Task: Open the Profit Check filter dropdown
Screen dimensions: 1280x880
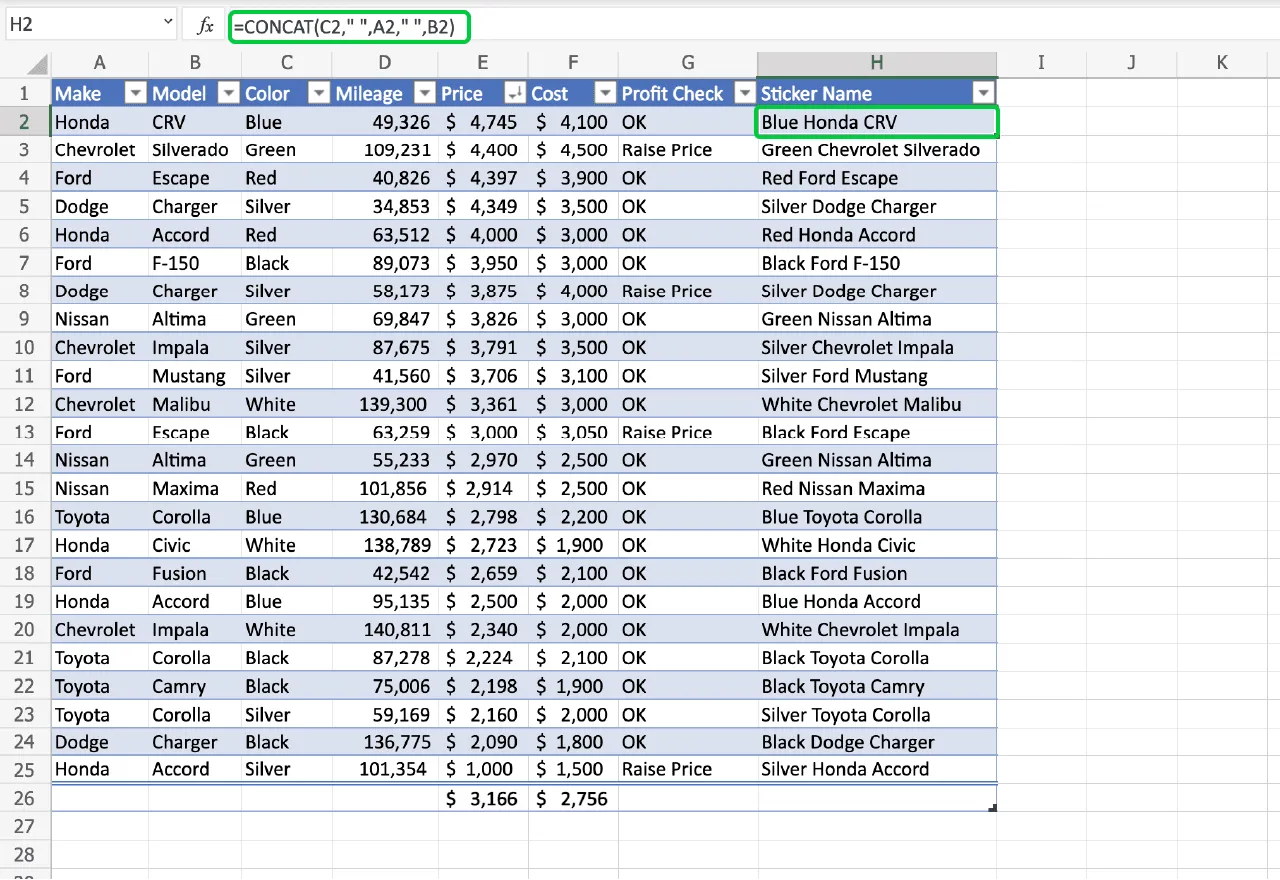Action: click(745, 94)
